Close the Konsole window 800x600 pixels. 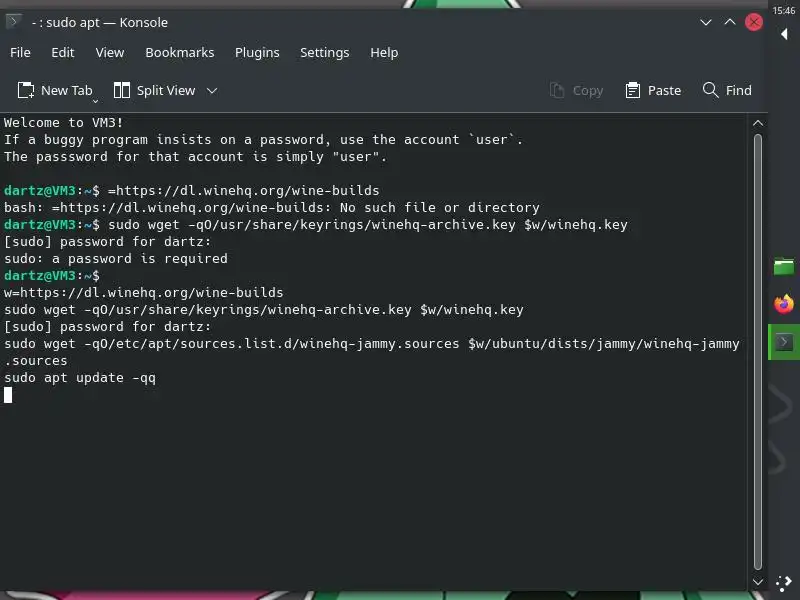(754, 22)
